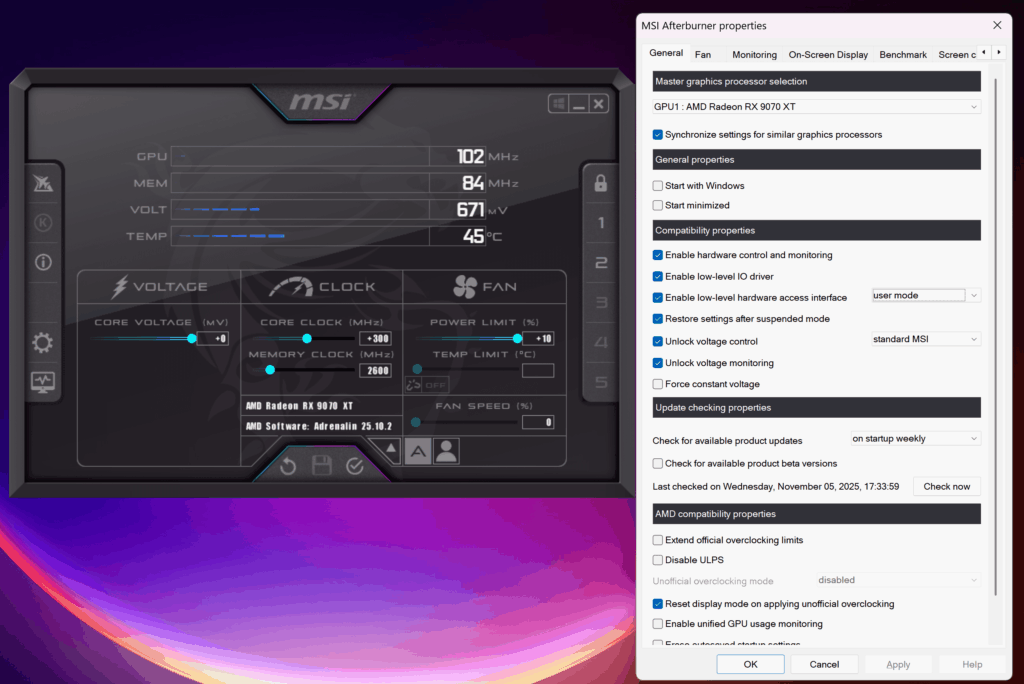The height and width of the screenshot is (684, 1024).
Task: Click the fan sync OFF toggle icon
Action: tap(427, 385)
